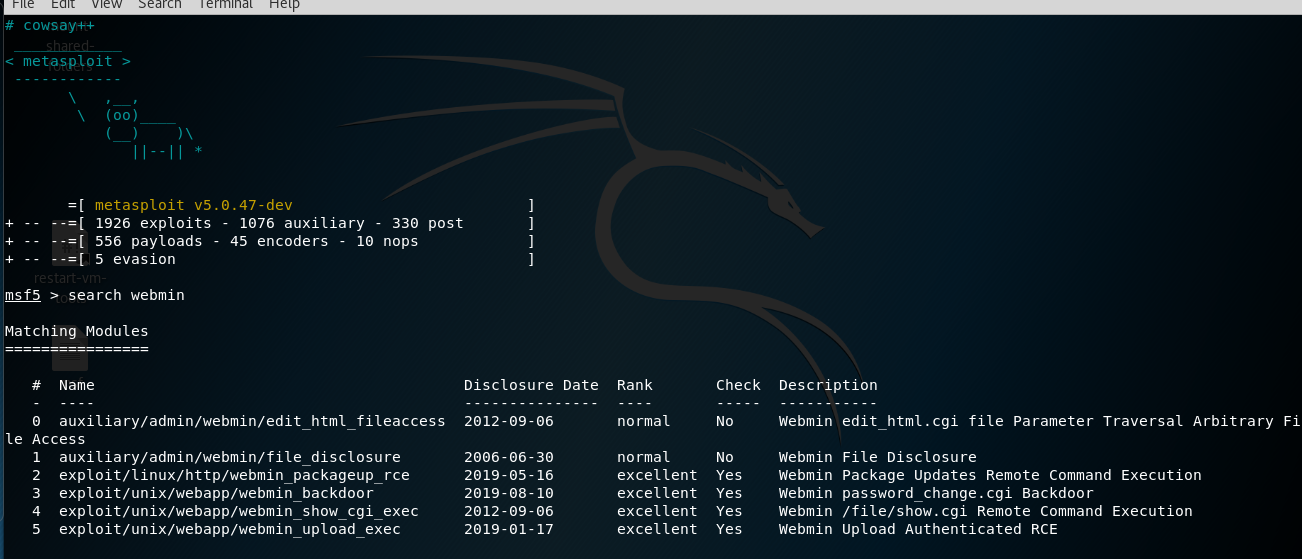
Task: Click the '5 evasion' banner line
Action: (135, 260)
